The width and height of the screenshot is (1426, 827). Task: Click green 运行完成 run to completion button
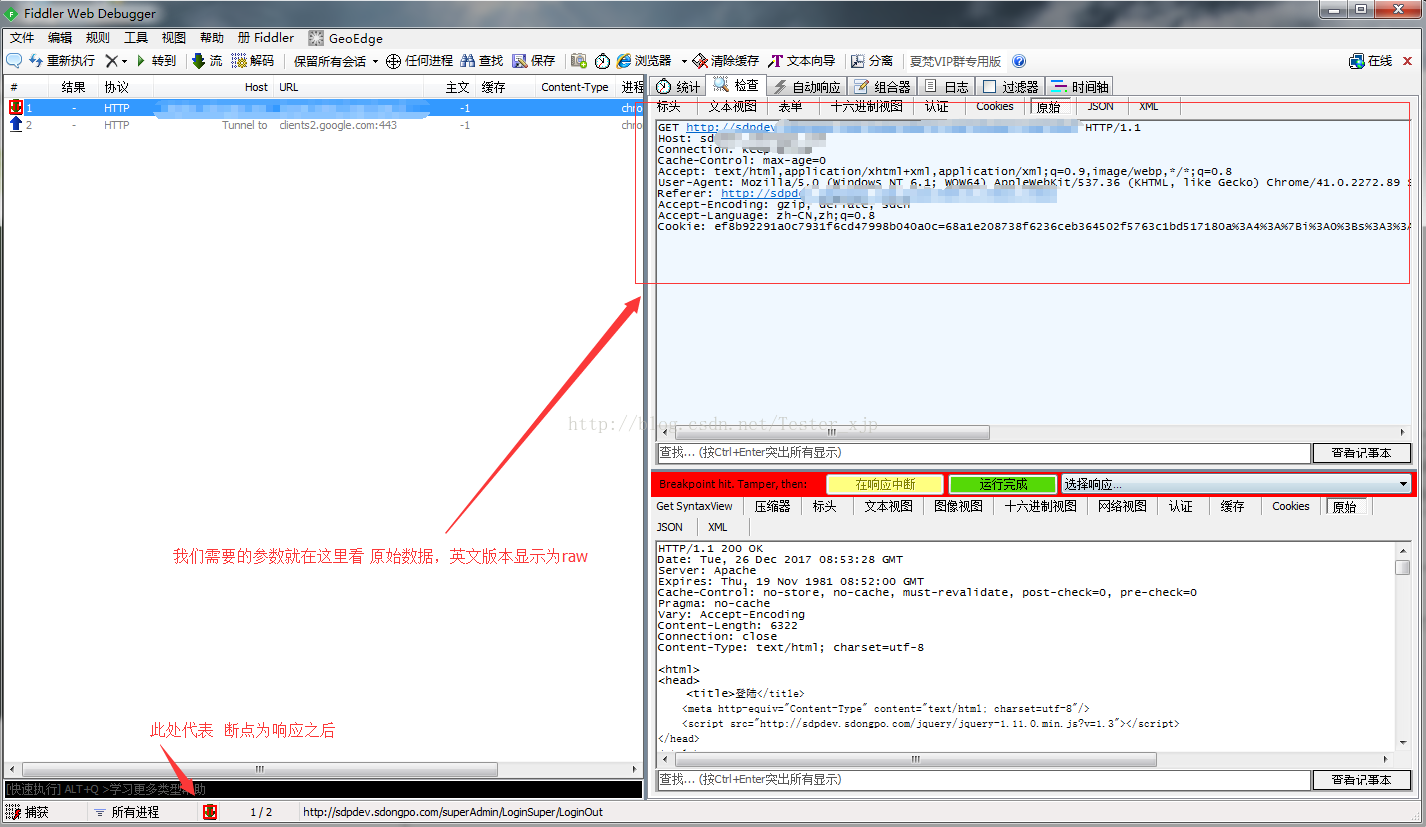(1003, 484)
